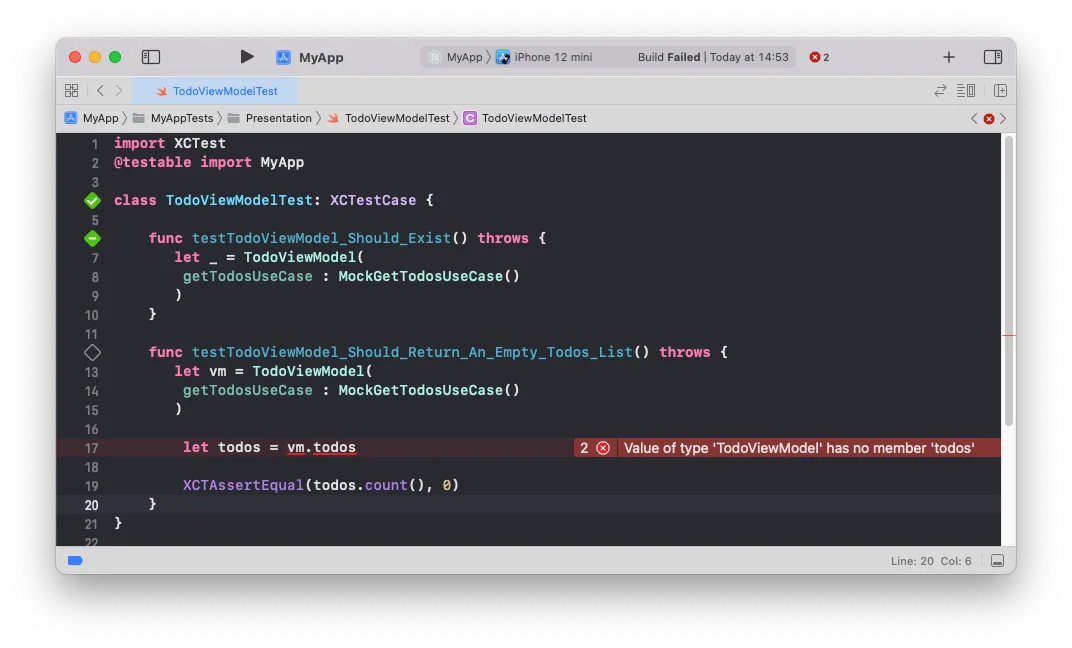
Task: Select the TodoViewModelTest editor tab
Action: coord(215,90)
